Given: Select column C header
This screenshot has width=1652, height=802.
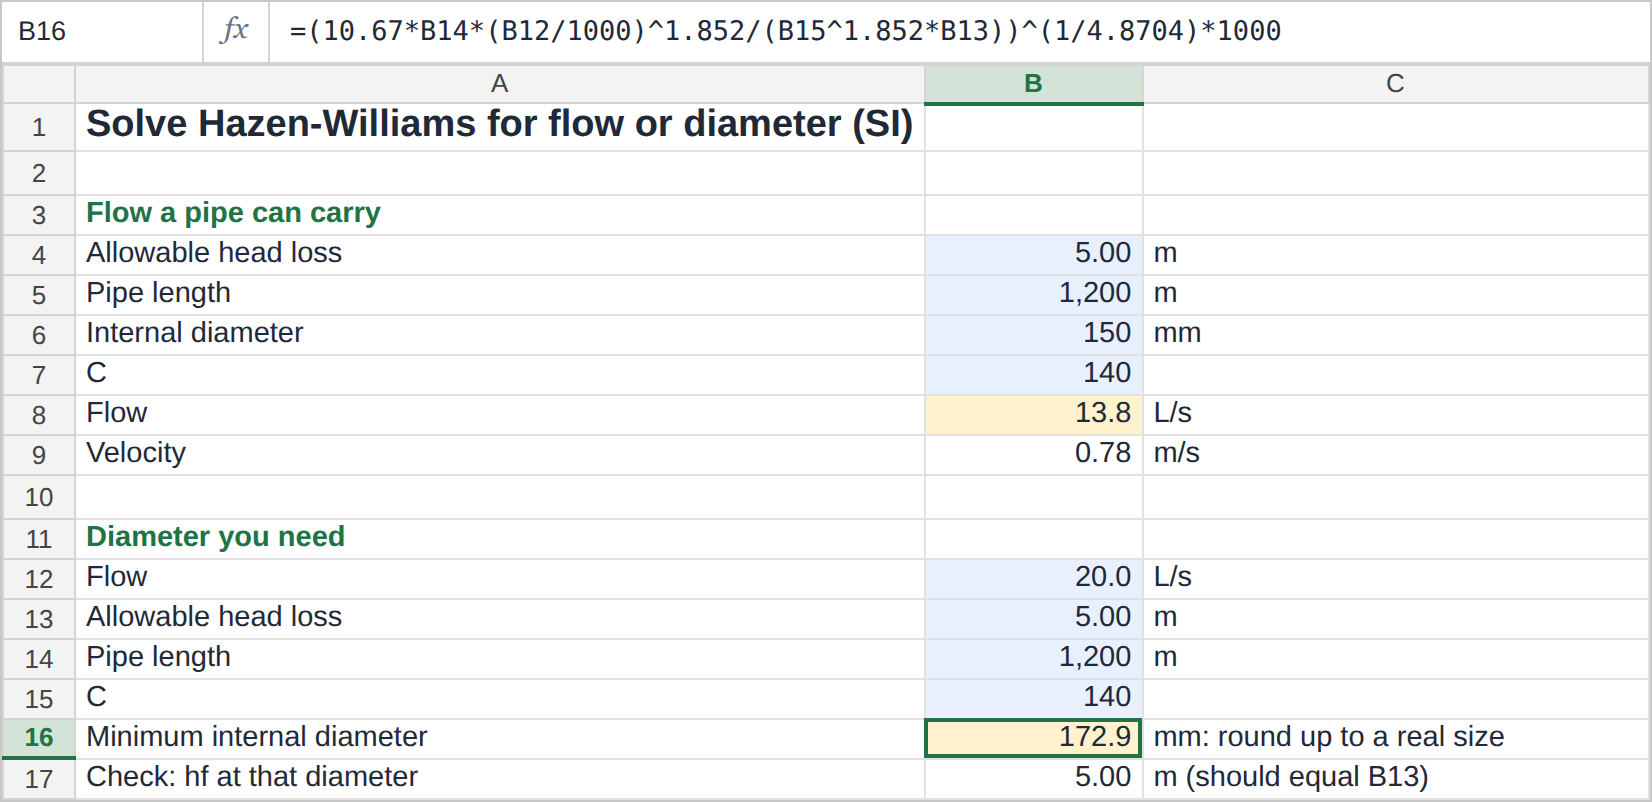Looking at the screenshot, I should click(x=1396, y=84).
